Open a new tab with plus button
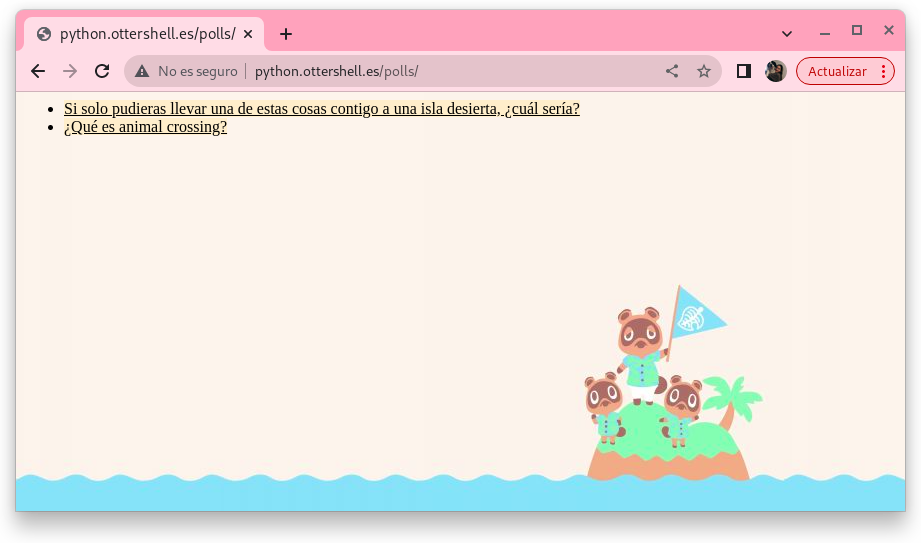The width and height of the screenshot is (921, 543). click(286, 34)
